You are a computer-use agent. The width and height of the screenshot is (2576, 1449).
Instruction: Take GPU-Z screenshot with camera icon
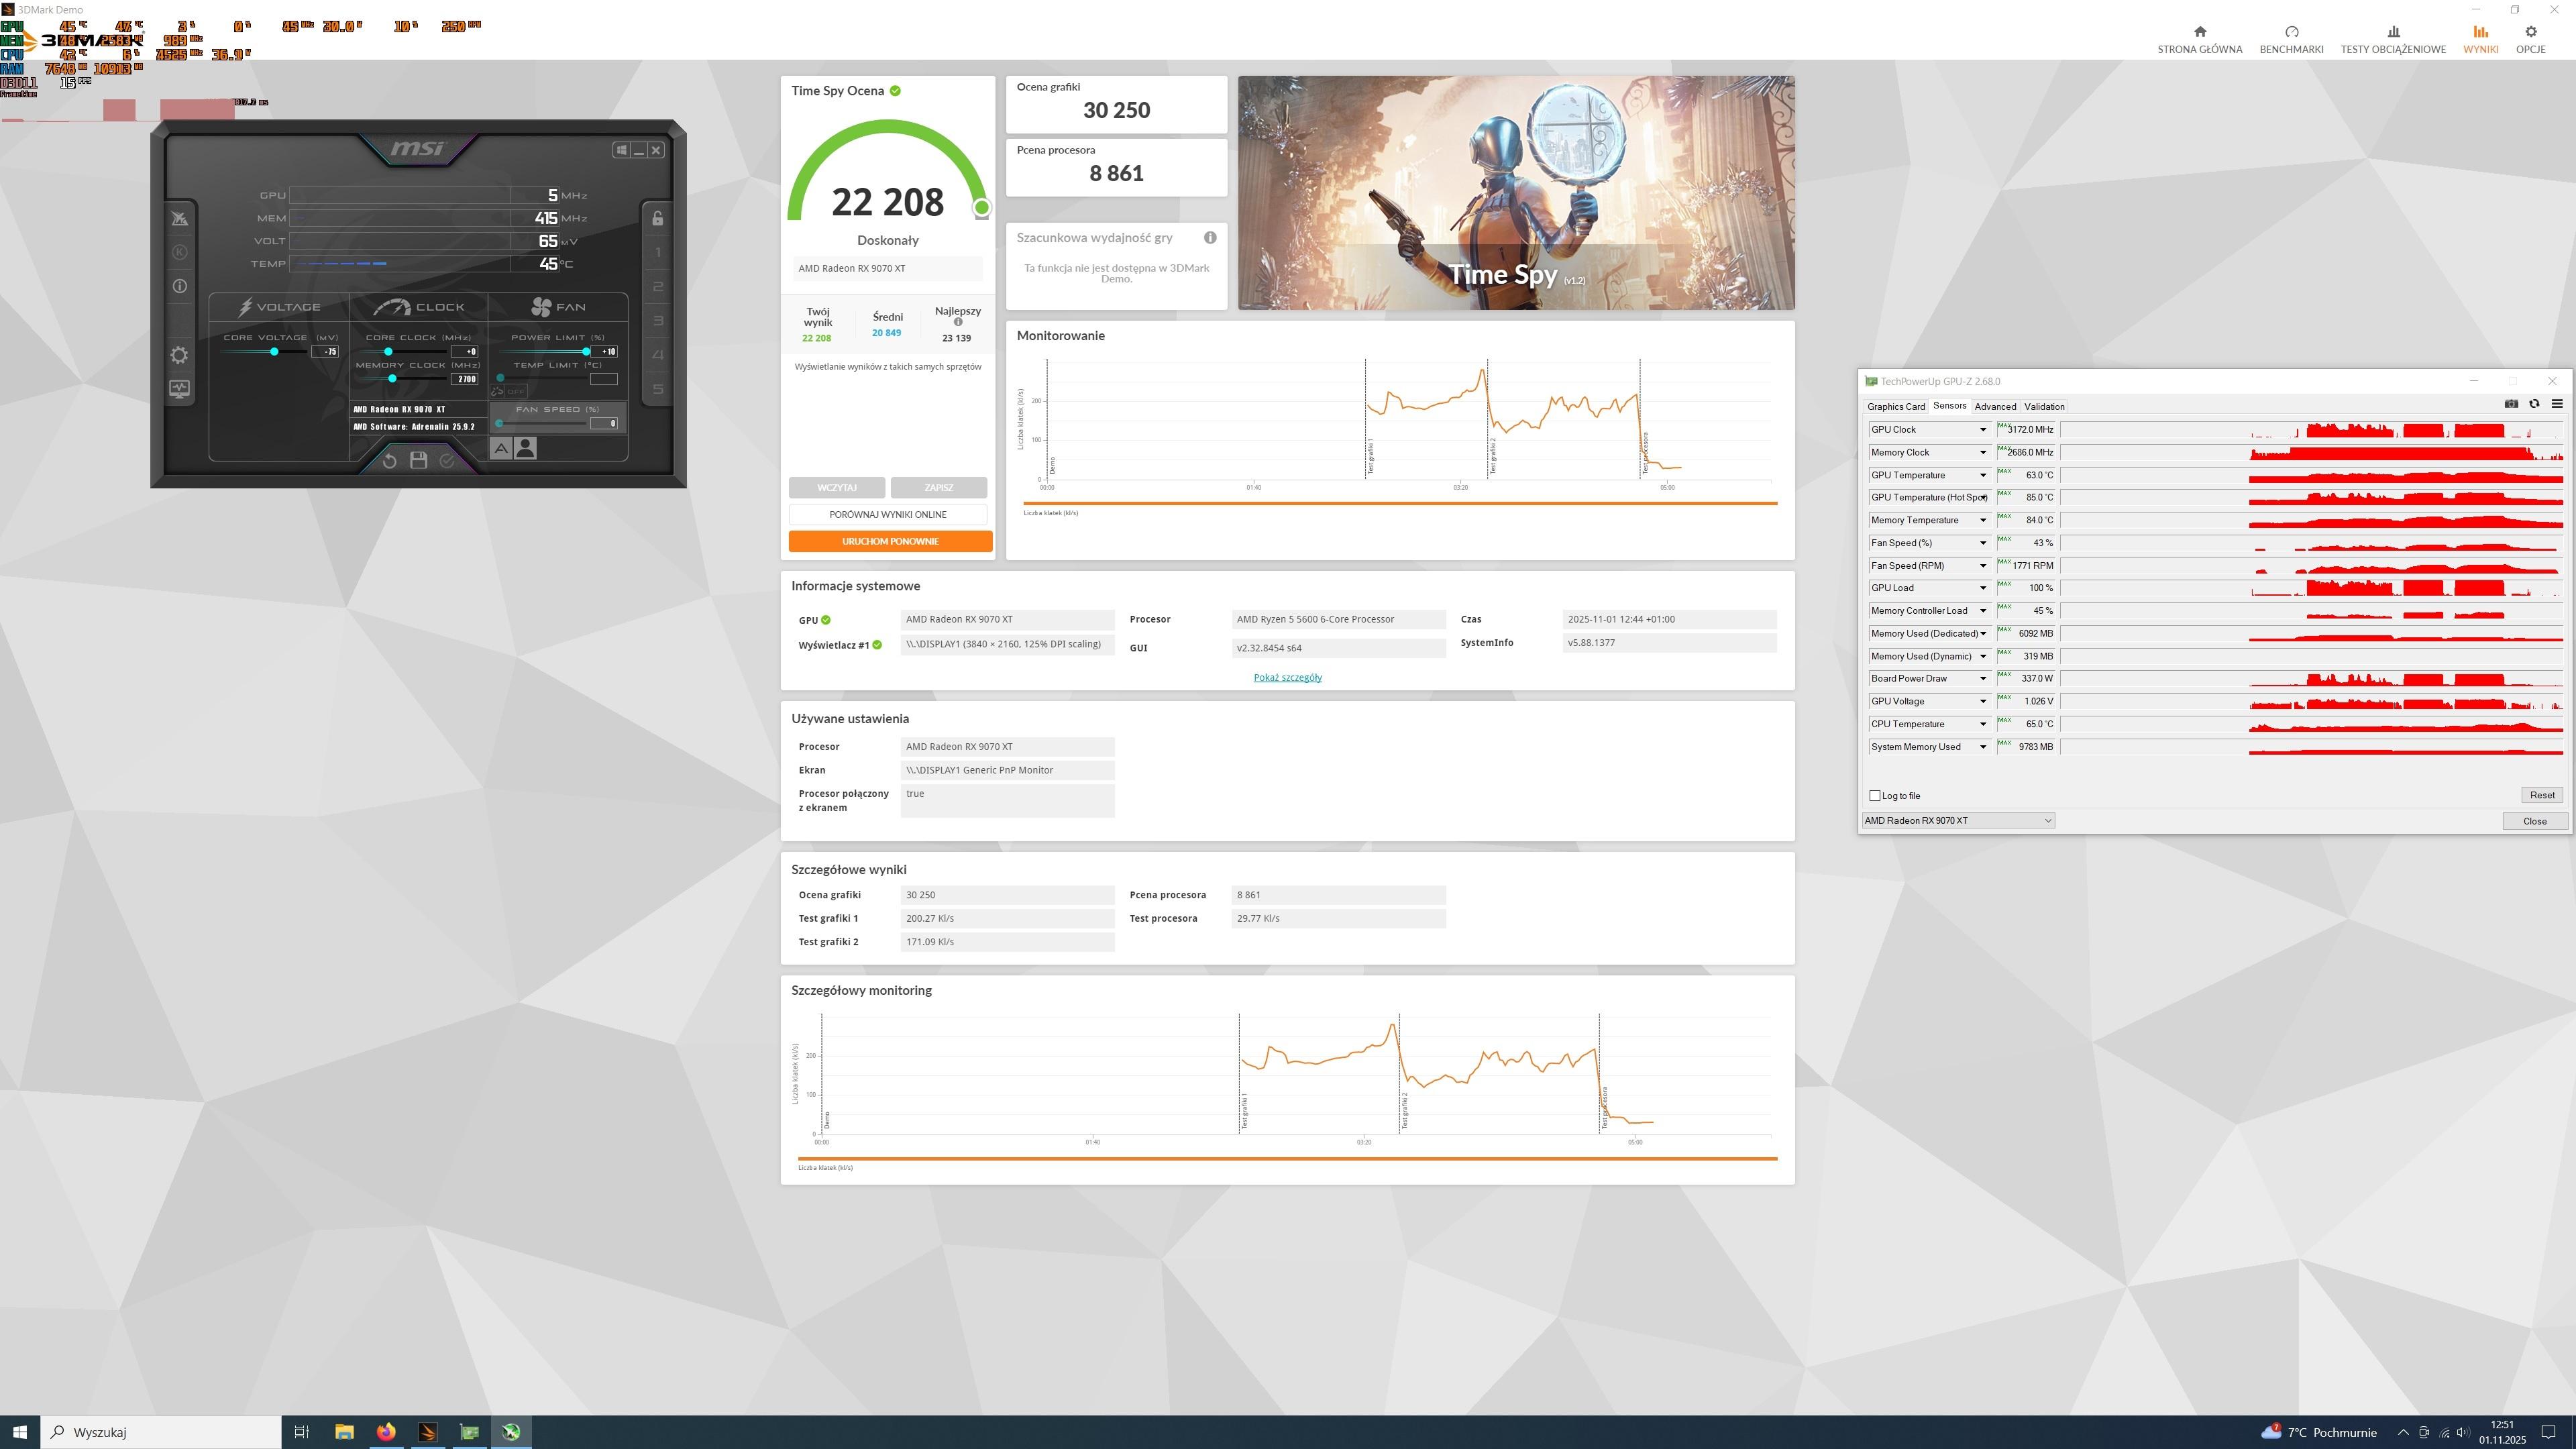tap(2510, 404)
